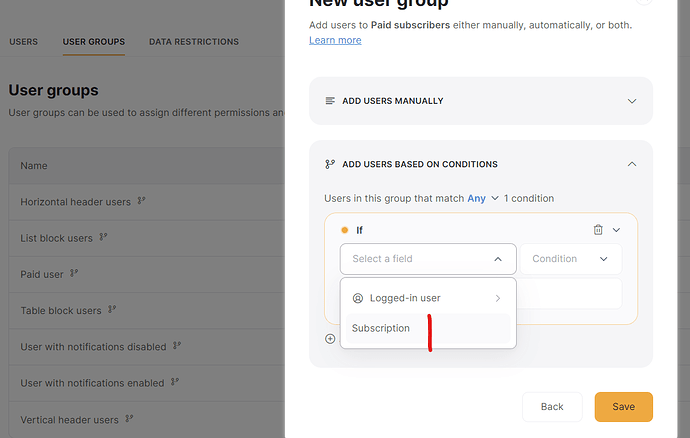Open the Any match type dropdown
Viewport: 690px width, 438px height.
(483, 199)
